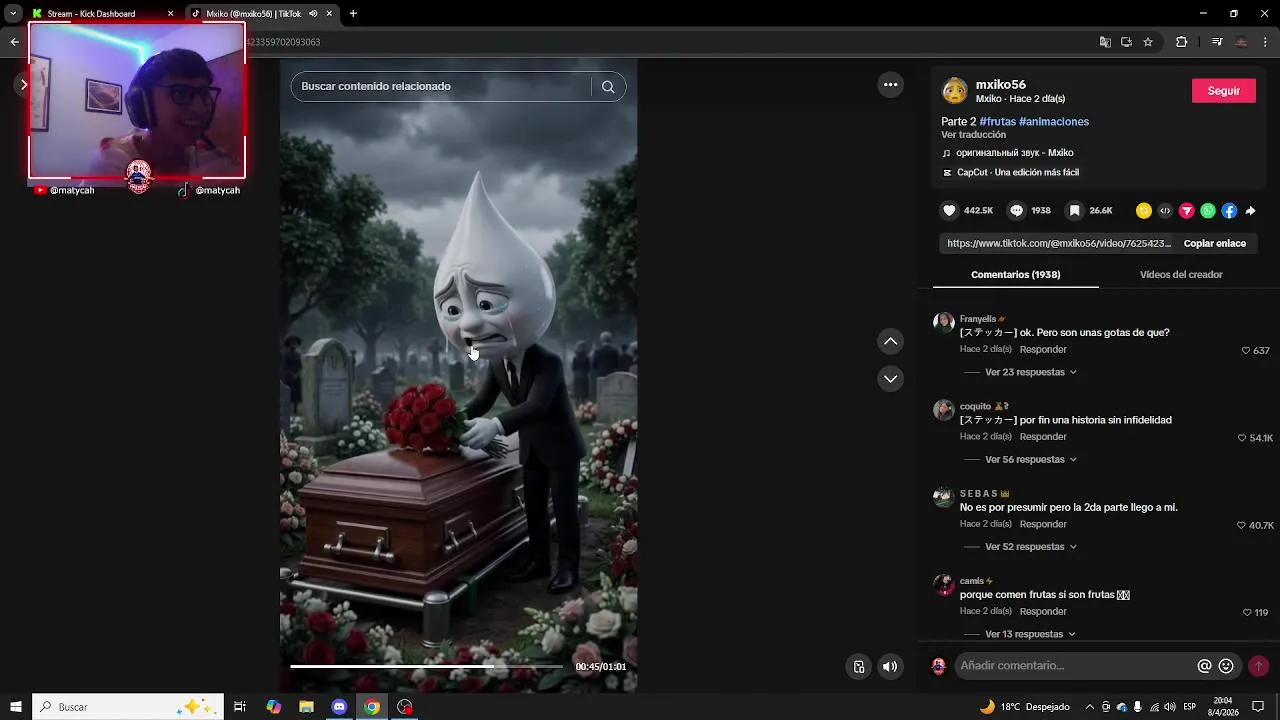Open the Chrome tab search dropdown
The width and height of the screenshot is (1280, 720).
(12, 14)
